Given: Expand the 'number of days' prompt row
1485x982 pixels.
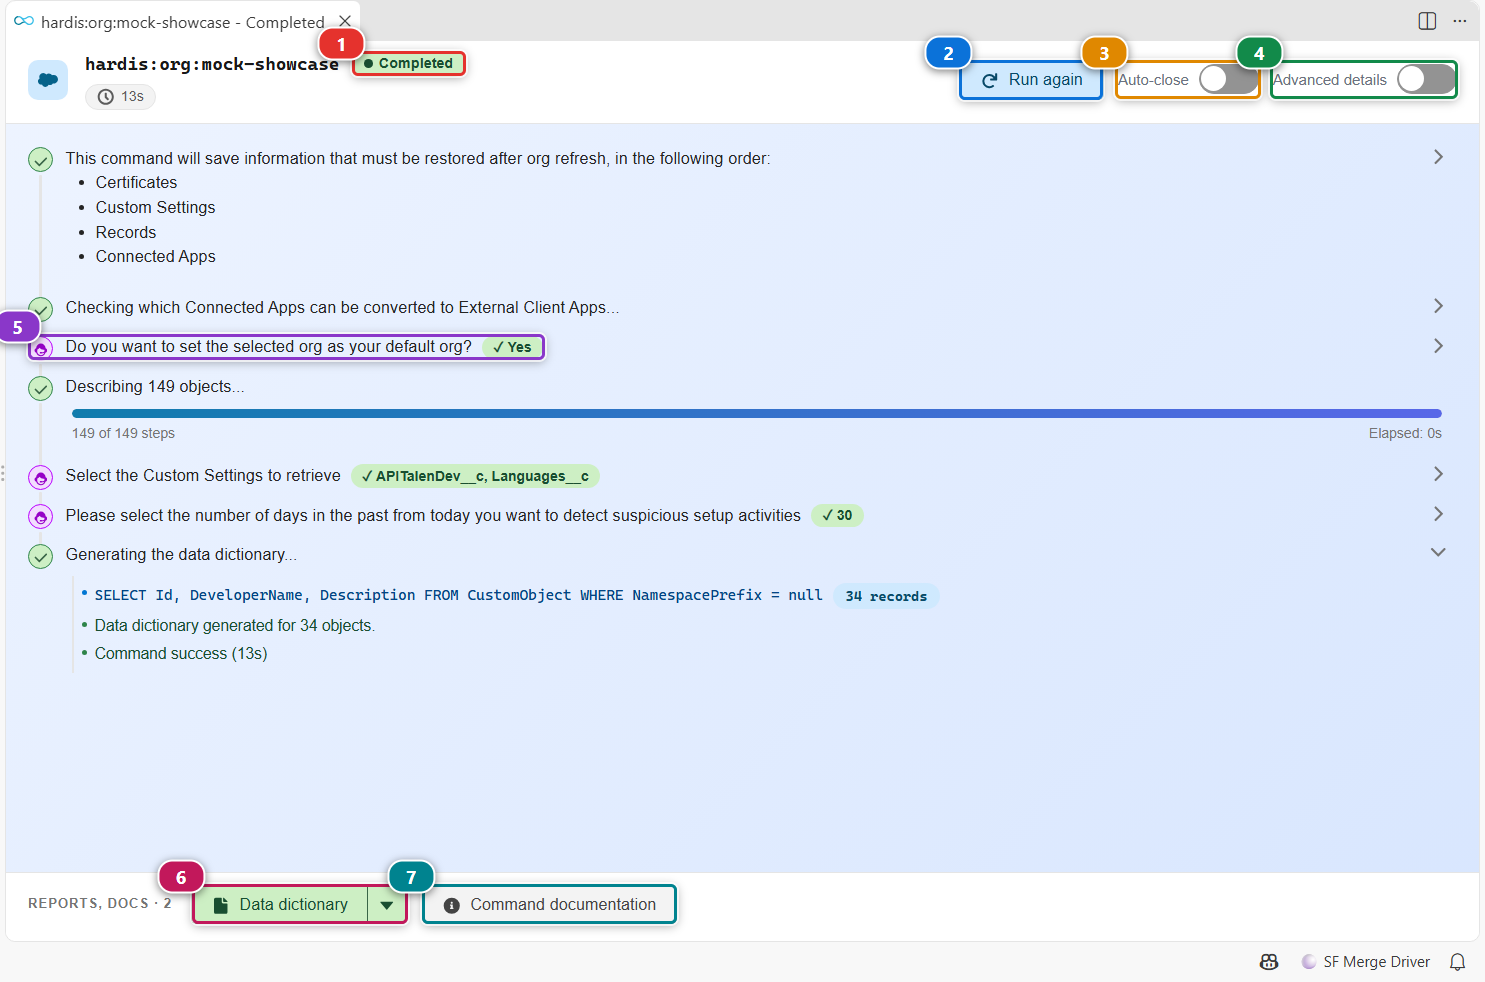Looking at the screenshot, I should click(1438, 514).
